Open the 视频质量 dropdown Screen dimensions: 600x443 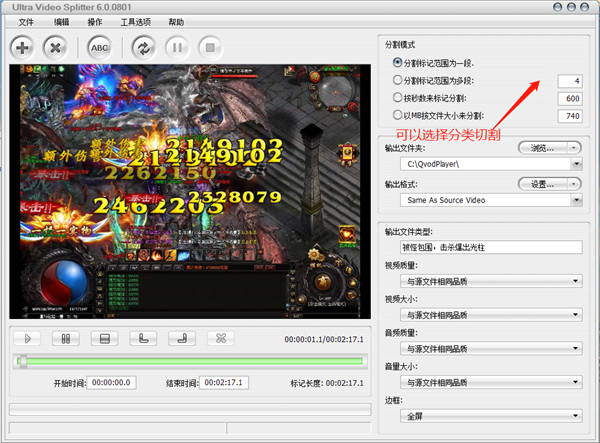pyautogui.click(x=491, y=282)
